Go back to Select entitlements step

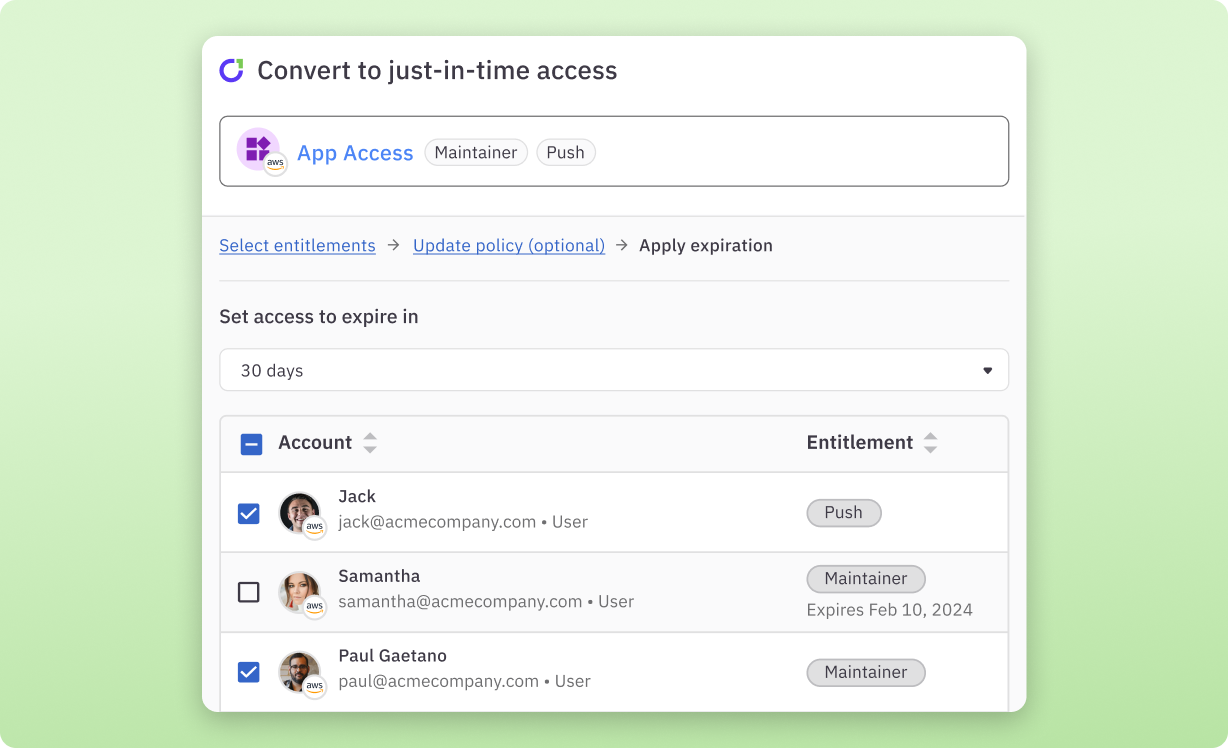297,246
